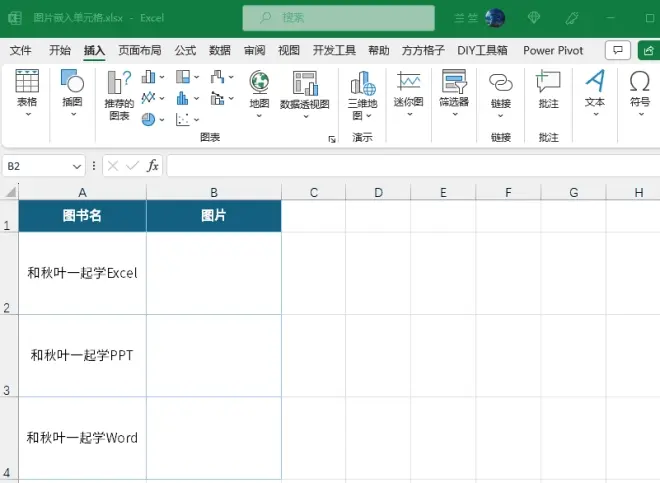Open the Filters (筛选器) group

(454, 93)
